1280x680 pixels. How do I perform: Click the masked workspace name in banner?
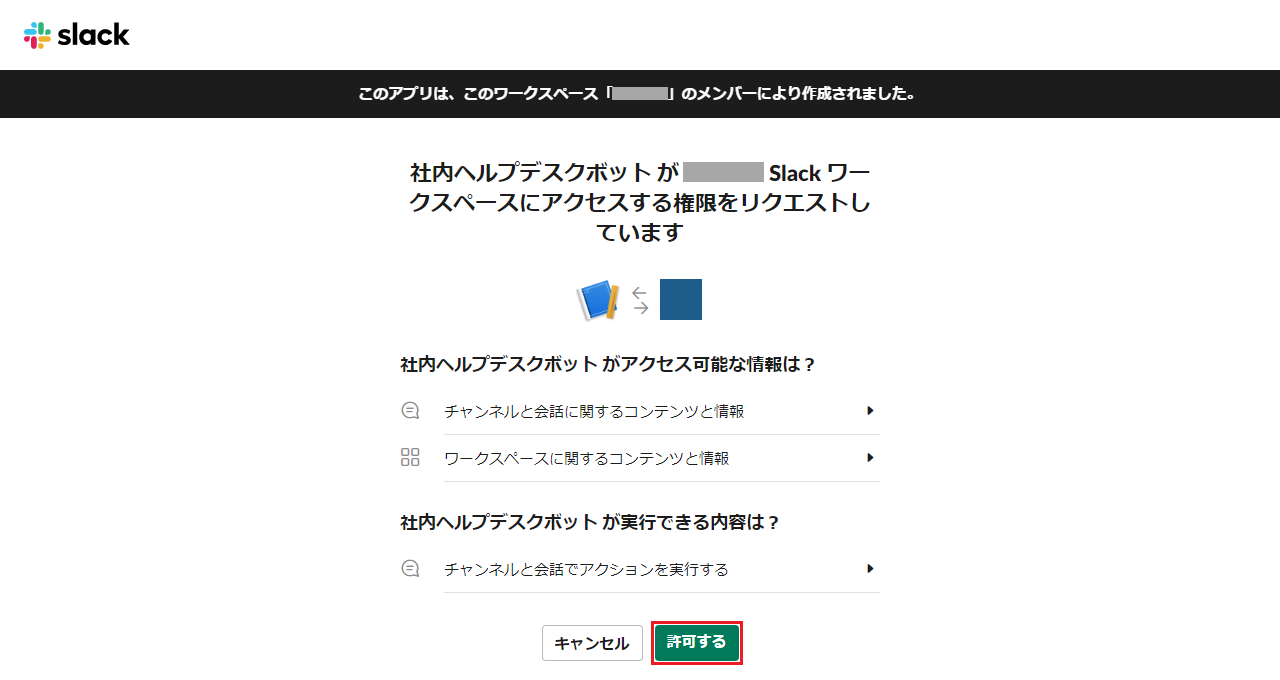click(640, 94)
